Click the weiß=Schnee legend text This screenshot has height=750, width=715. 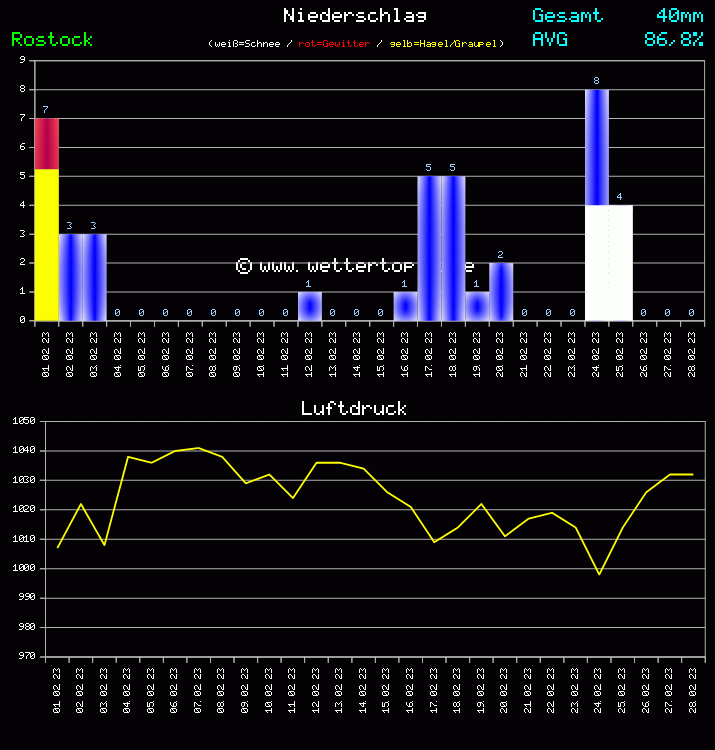click(250, 44)
